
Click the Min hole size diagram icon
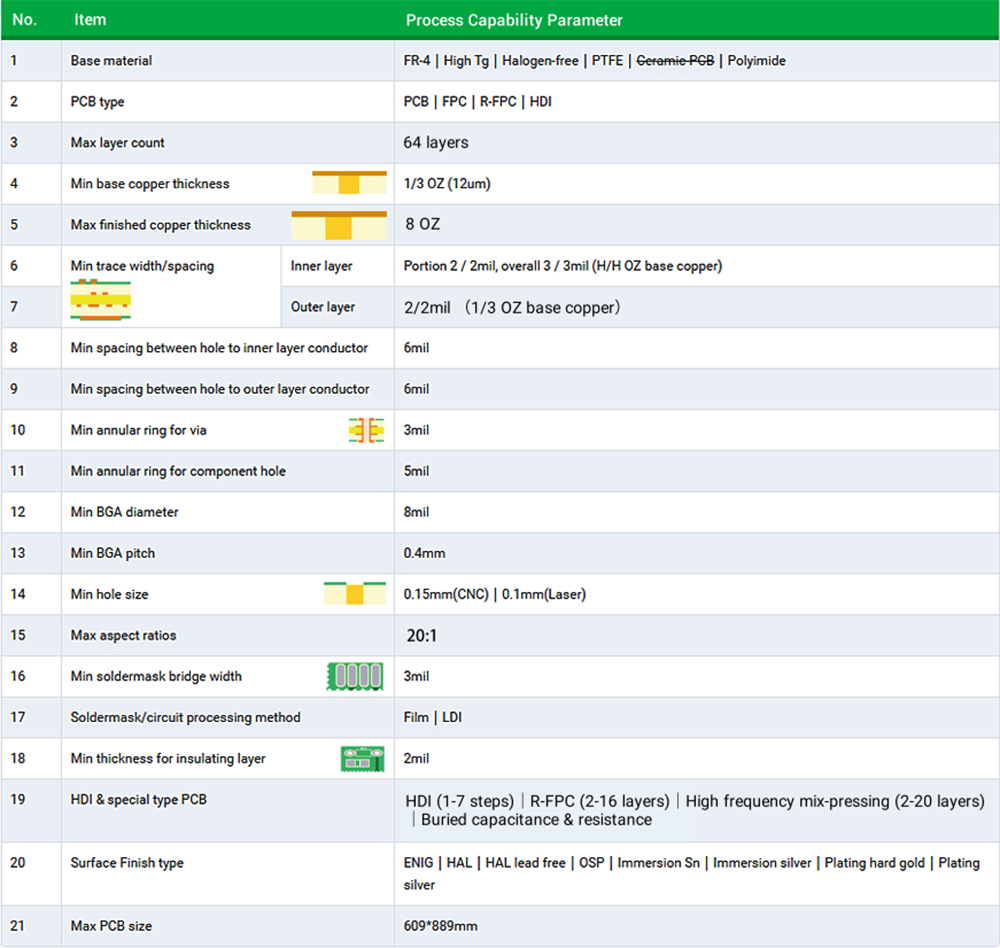pos(355,593)
